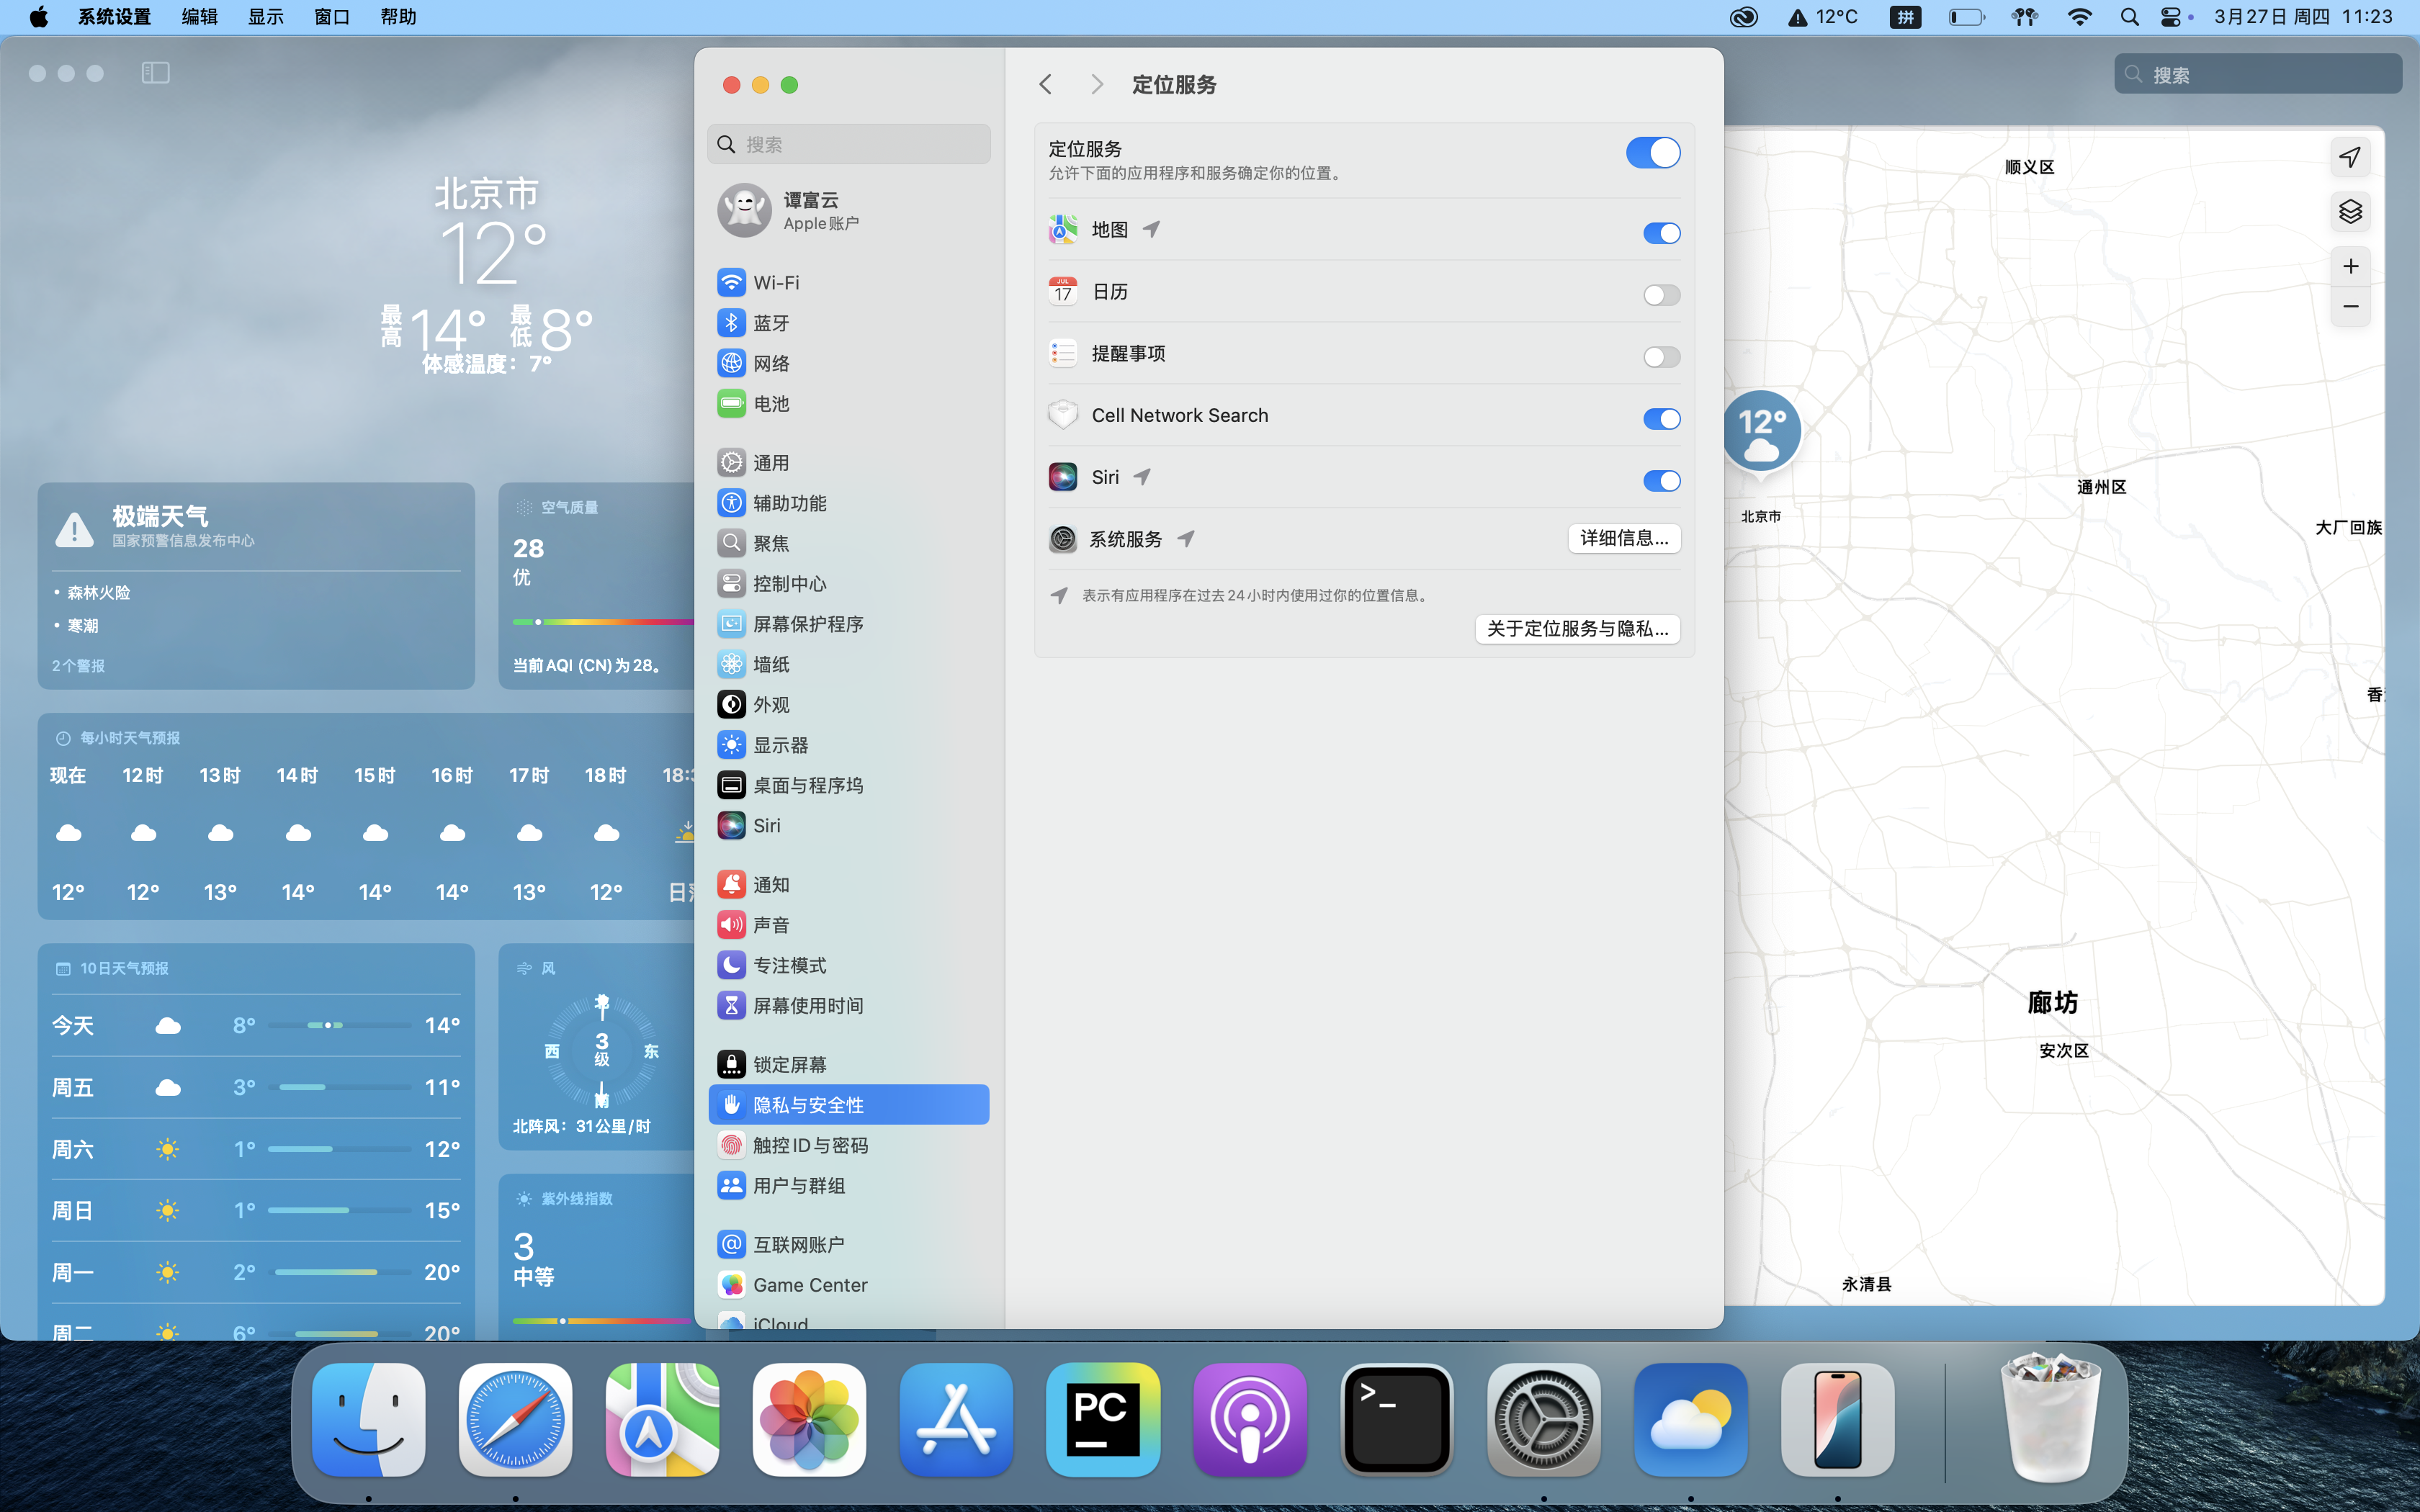This screenshot has height=1512, width=2420.
Task: Toggle the Weather sidebar icon
Action: (x=155, y=73)
